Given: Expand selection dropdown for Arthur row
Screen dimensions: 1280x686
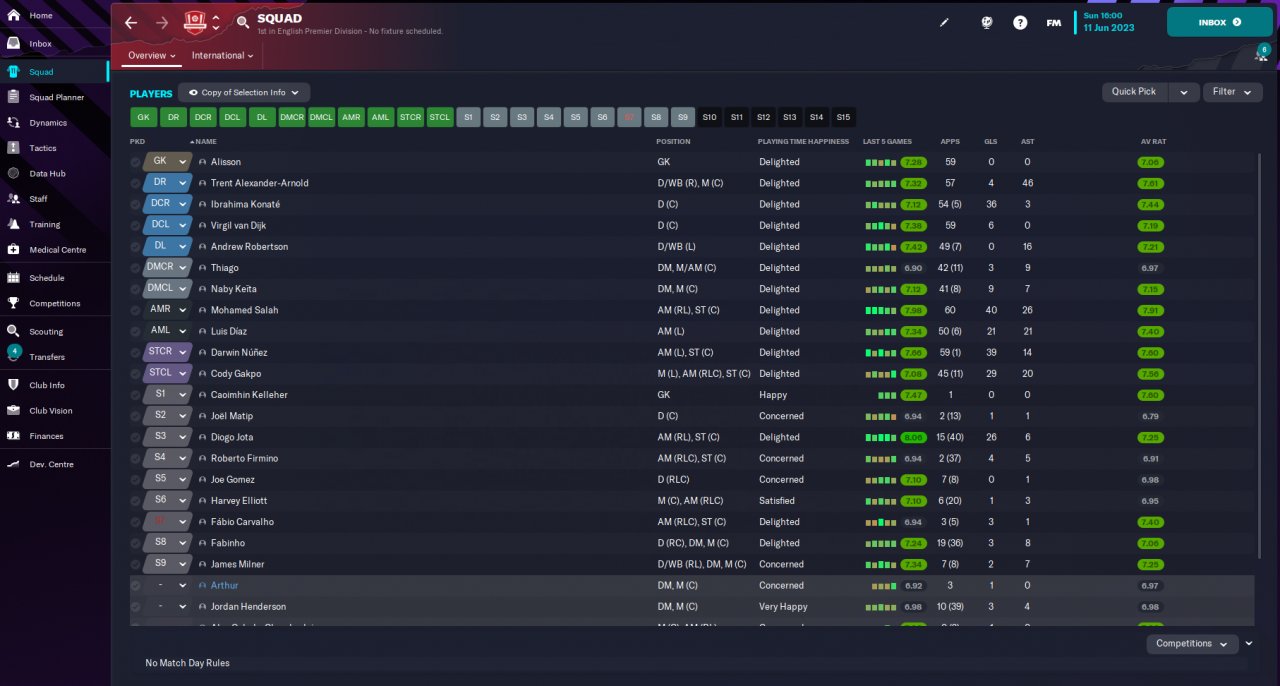Looking at the screenshot, I should (x=183, y=586).
